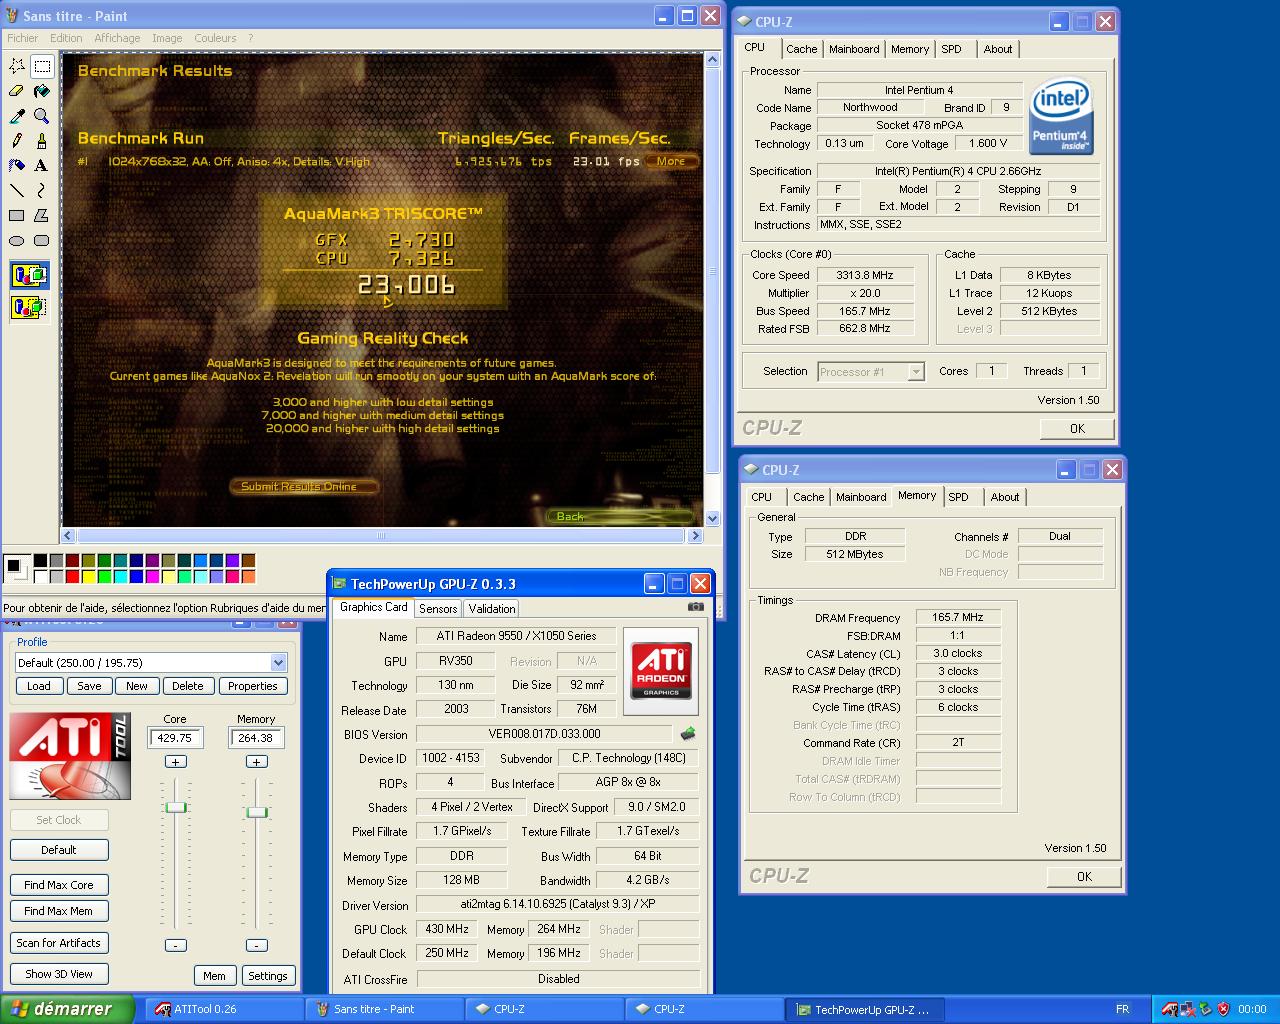Enable the transparent selection option in Paint
This screenshot has height=1024, width=1280.
(x=30, y=307)
